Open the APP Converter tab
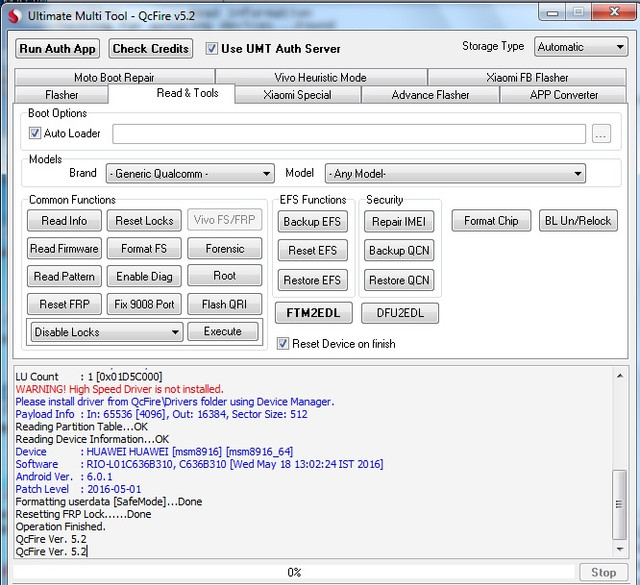The image size is (640, 585). pyautogui.click(x=564, y=95)
